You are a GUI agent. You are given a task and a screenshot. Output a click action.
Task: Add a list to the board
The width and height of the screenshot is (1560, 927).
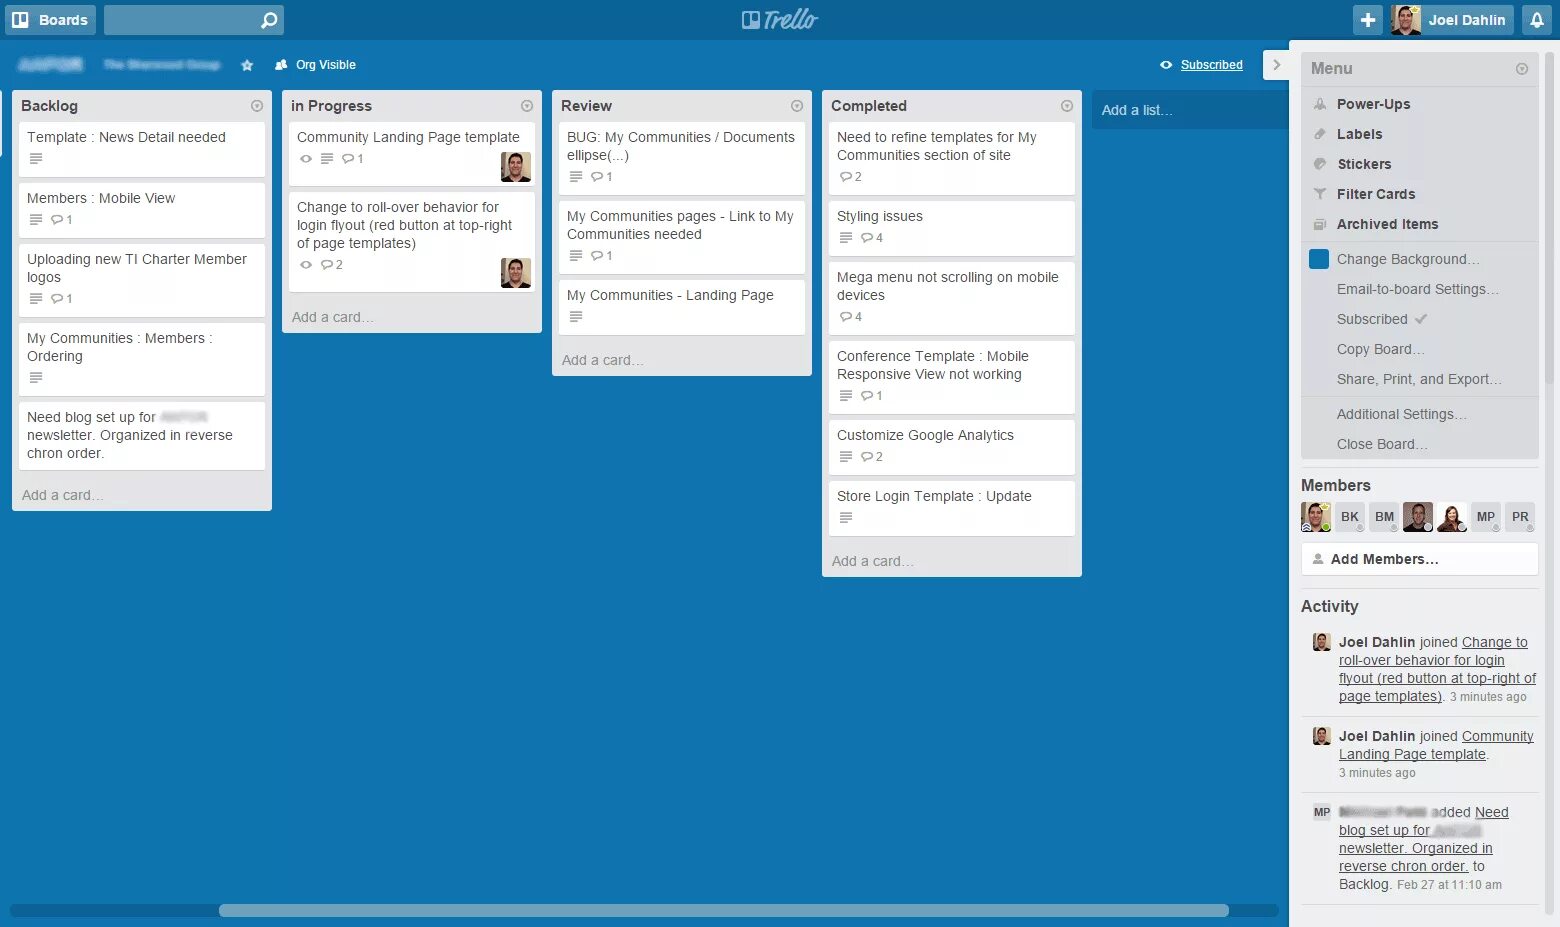(1189, 110)
